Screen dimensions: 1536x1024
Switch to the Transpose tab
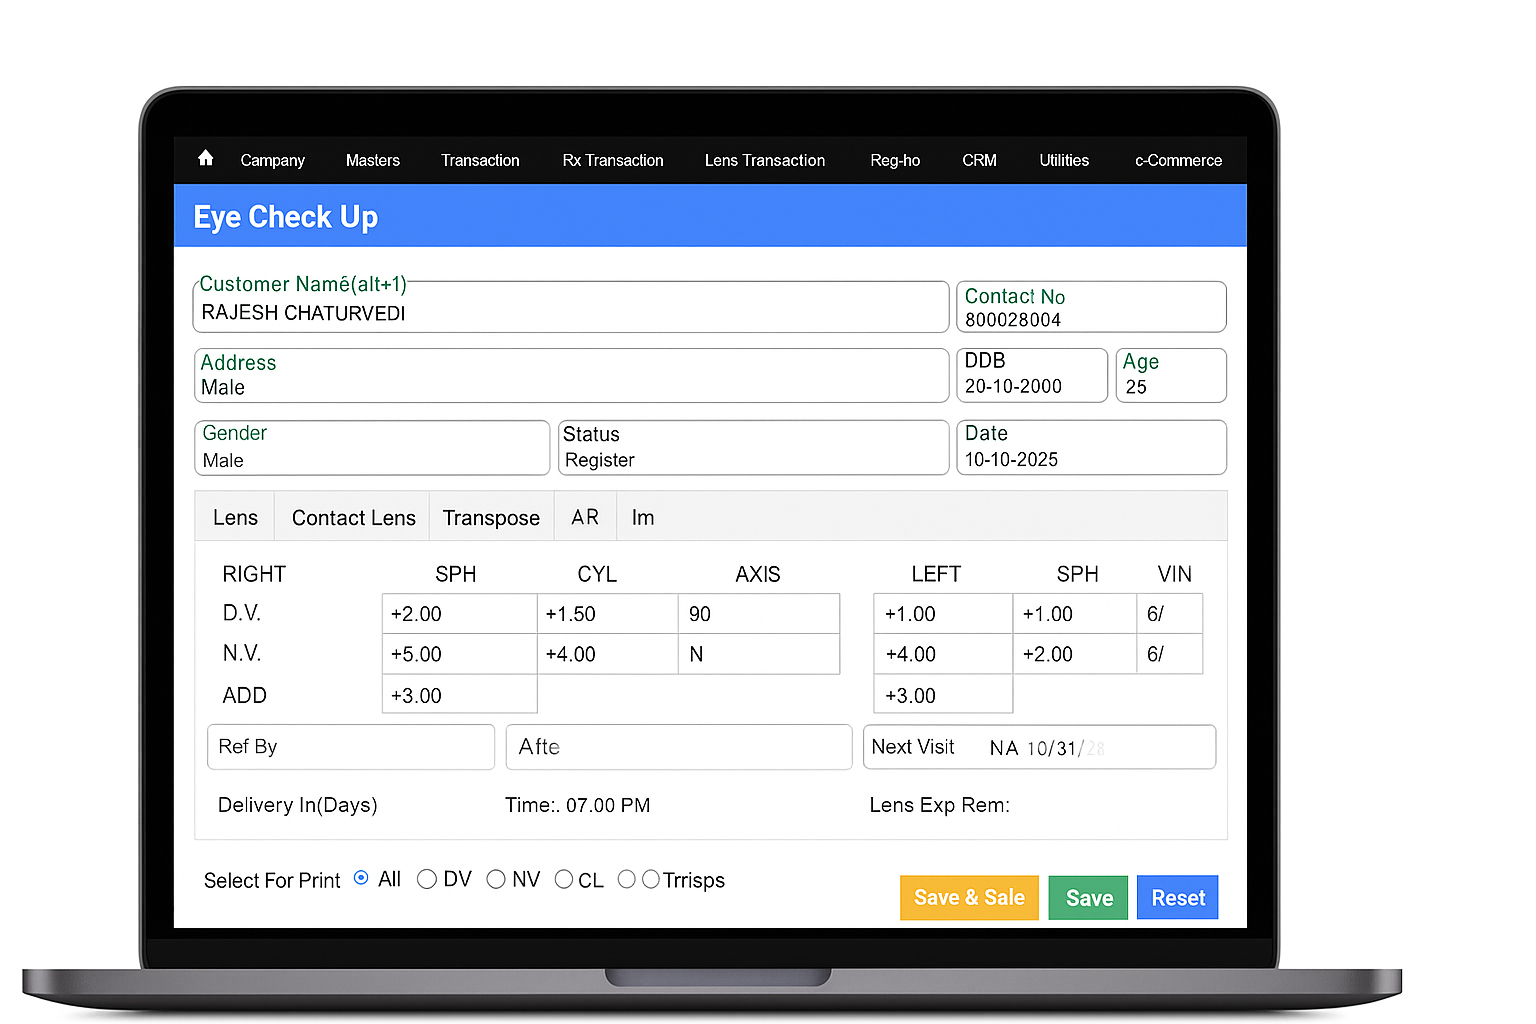(x=491, y=518)
